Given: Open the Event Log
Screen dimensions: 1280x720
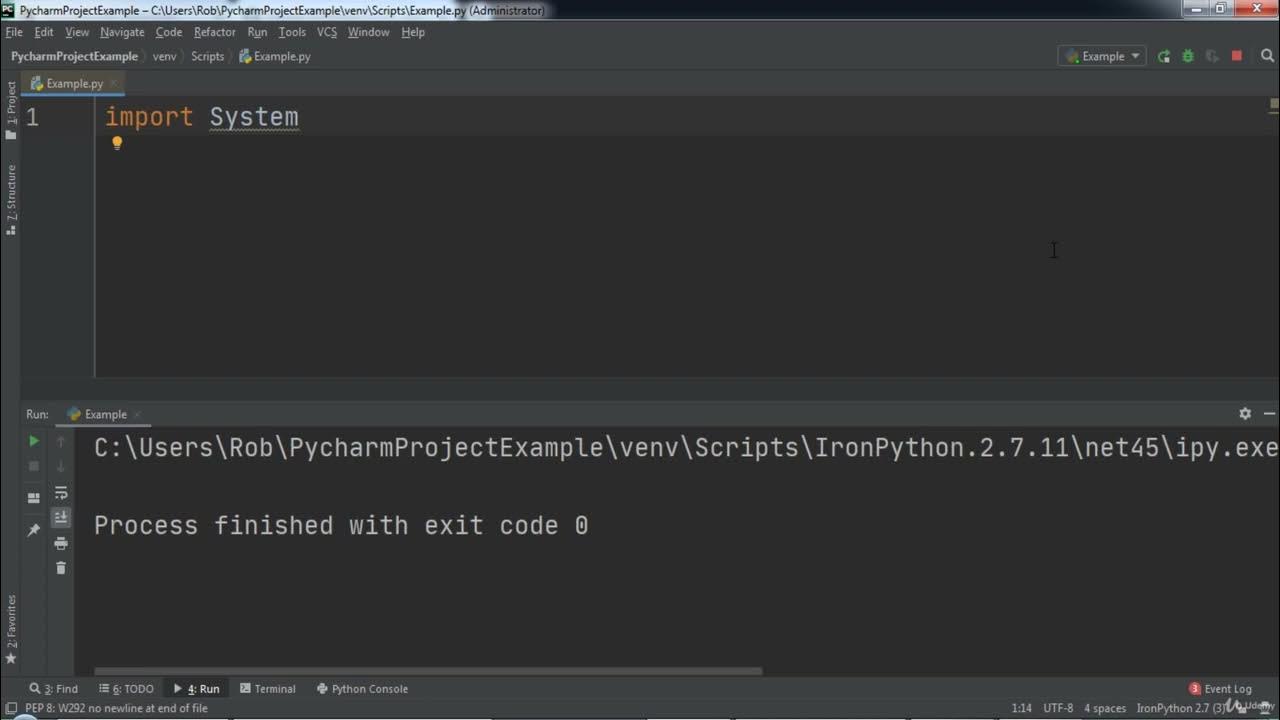Looking at the screenshot, I should pos(1220,689).
